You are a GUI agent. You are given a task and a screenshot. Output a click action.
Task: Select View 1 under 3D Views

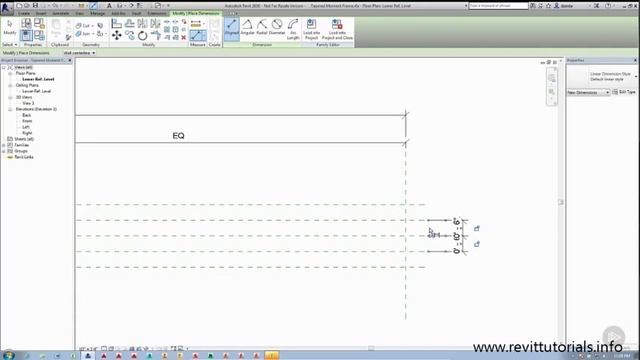pos(28,103)
